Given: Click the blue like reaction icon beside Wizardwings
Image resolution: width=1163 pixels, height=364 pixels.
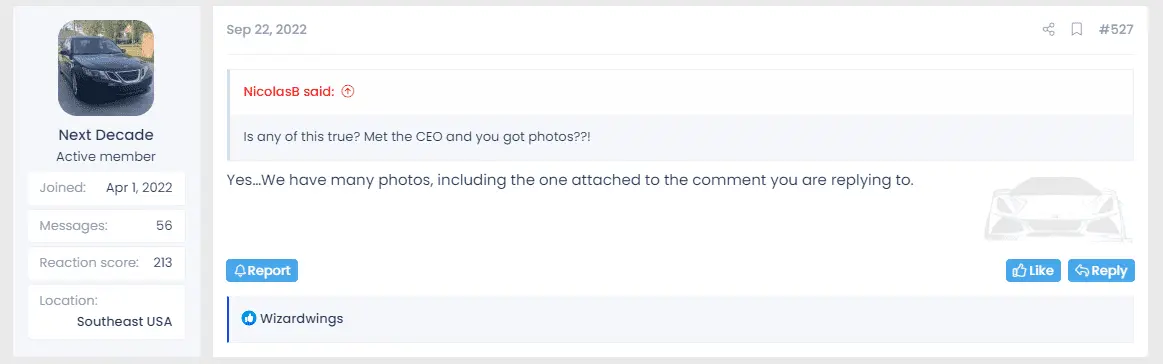Looking at the screenshot, I should [x=249, y=319].
